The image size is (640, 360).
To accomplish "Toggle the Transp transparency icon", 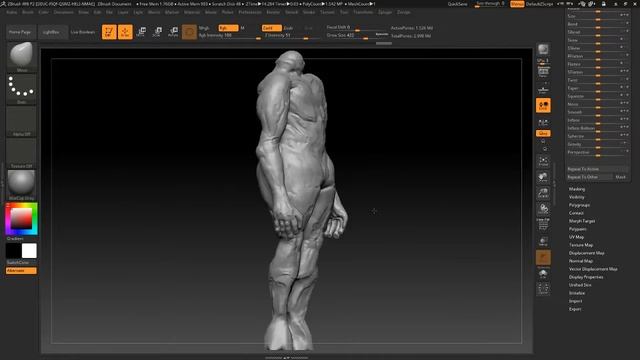I will (x=543, y=241).
